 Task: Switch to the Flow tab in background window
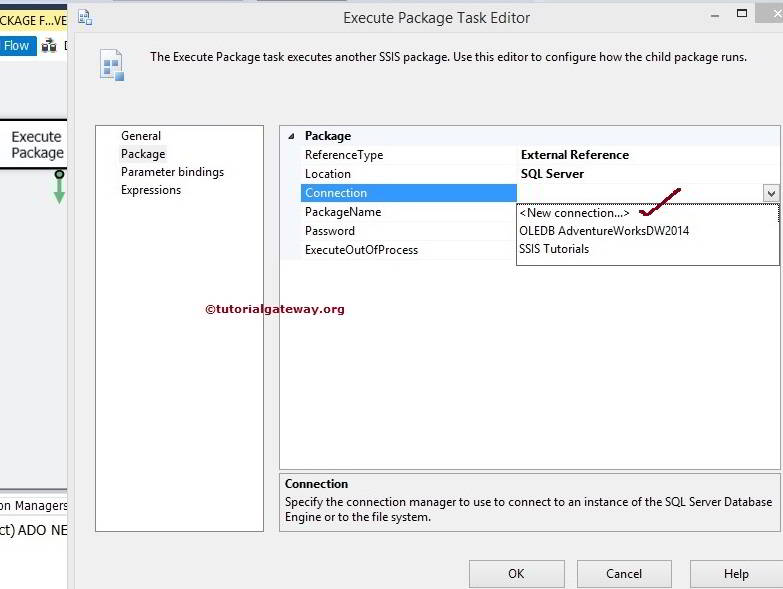tap(17, 46)
